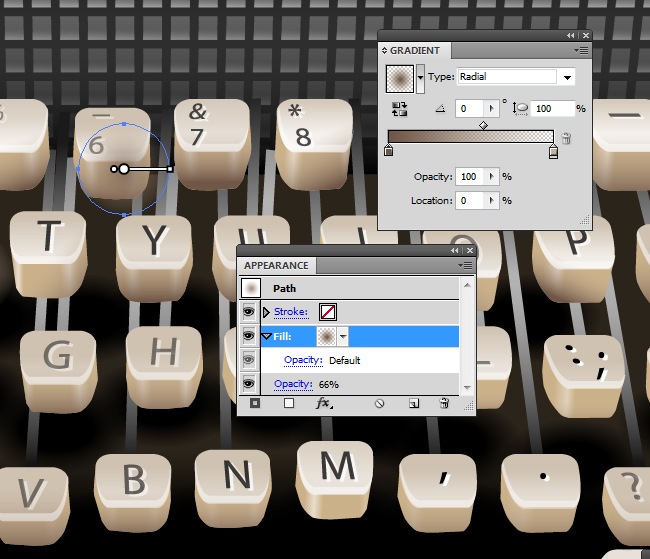Click Add New Fill icon in Appearance
This screenshot has width=650, height=559.
[x=289, y=404]
